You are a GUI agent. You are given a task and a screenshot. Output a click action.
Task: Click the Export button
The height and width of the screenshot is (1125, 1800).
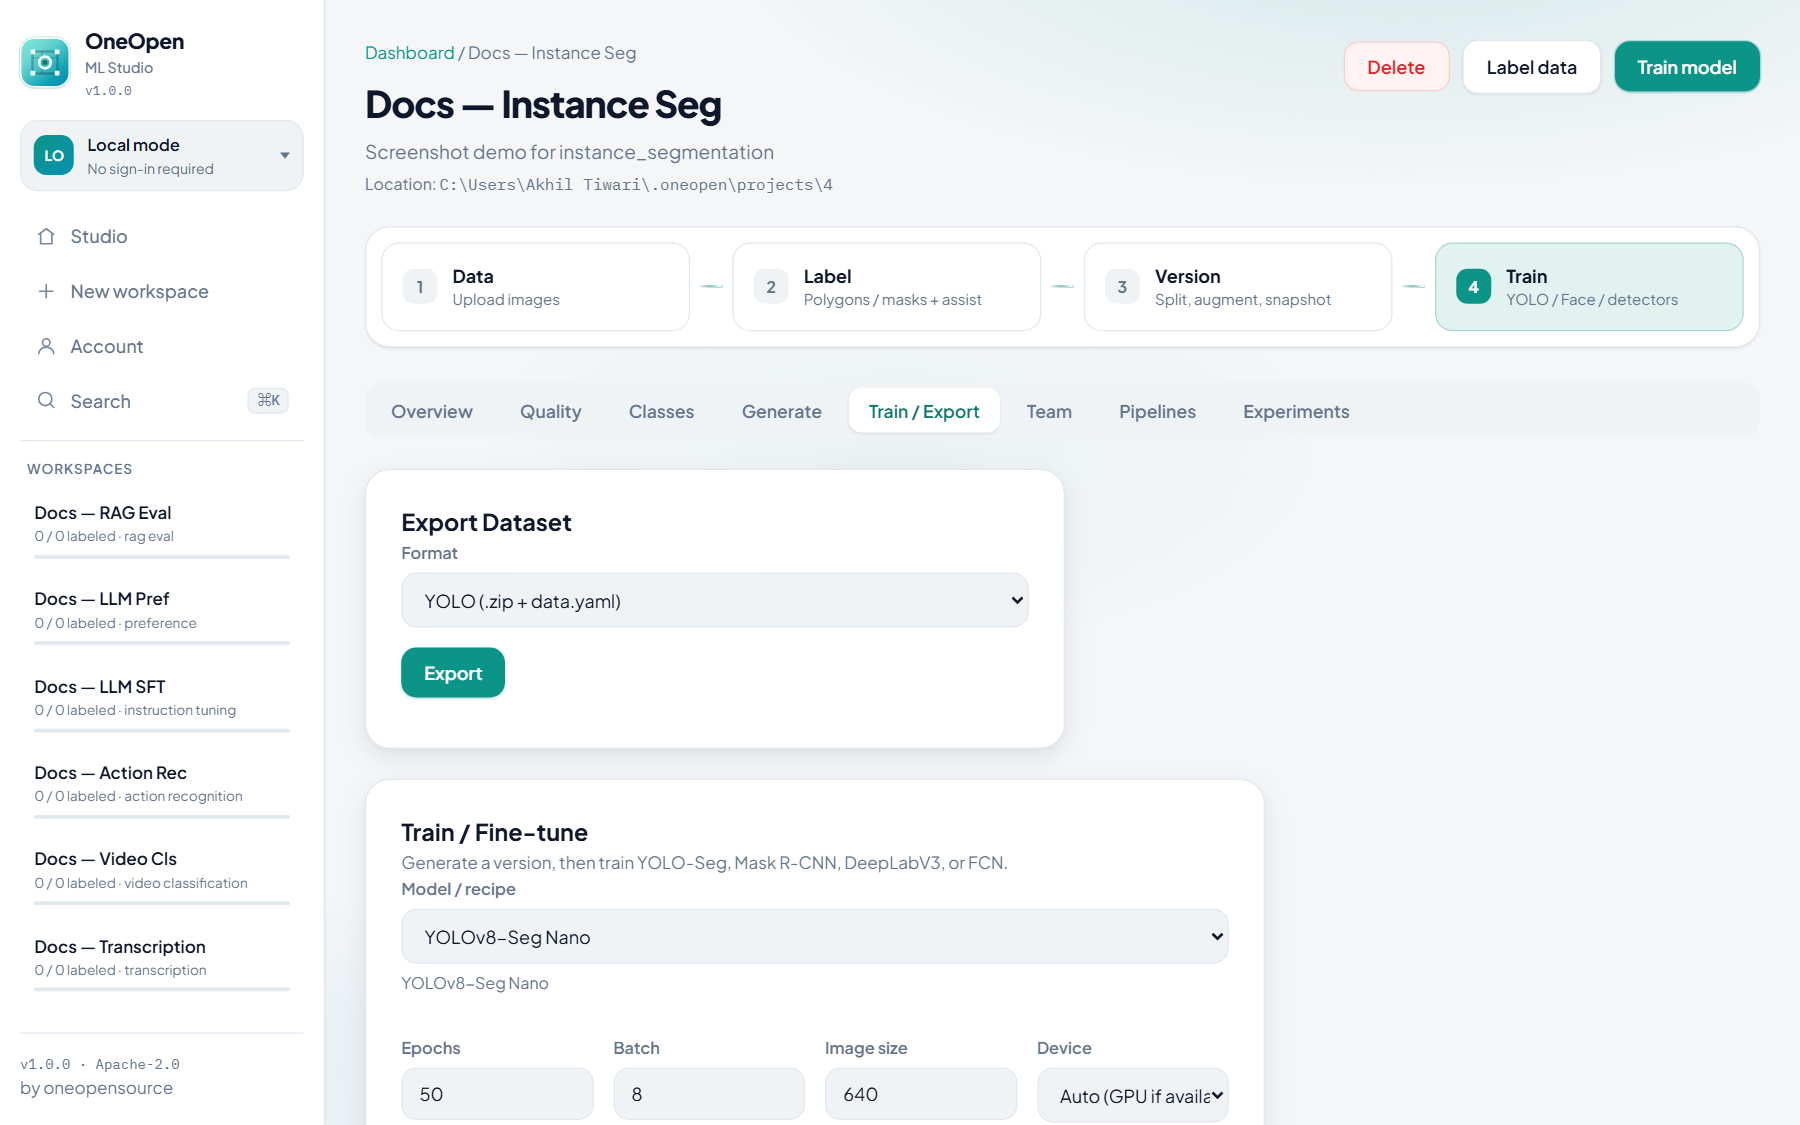[x=453, y=673]
